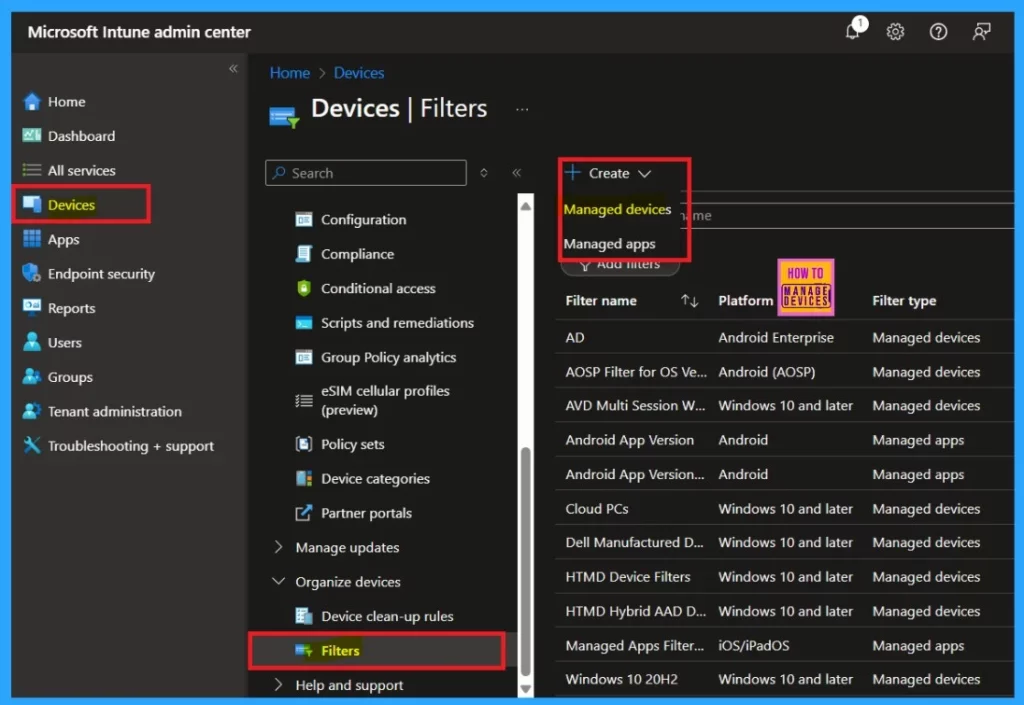Open the settings gear icon
The width and height of the screenshot is (1024, 705).
[x=895, y=31]
